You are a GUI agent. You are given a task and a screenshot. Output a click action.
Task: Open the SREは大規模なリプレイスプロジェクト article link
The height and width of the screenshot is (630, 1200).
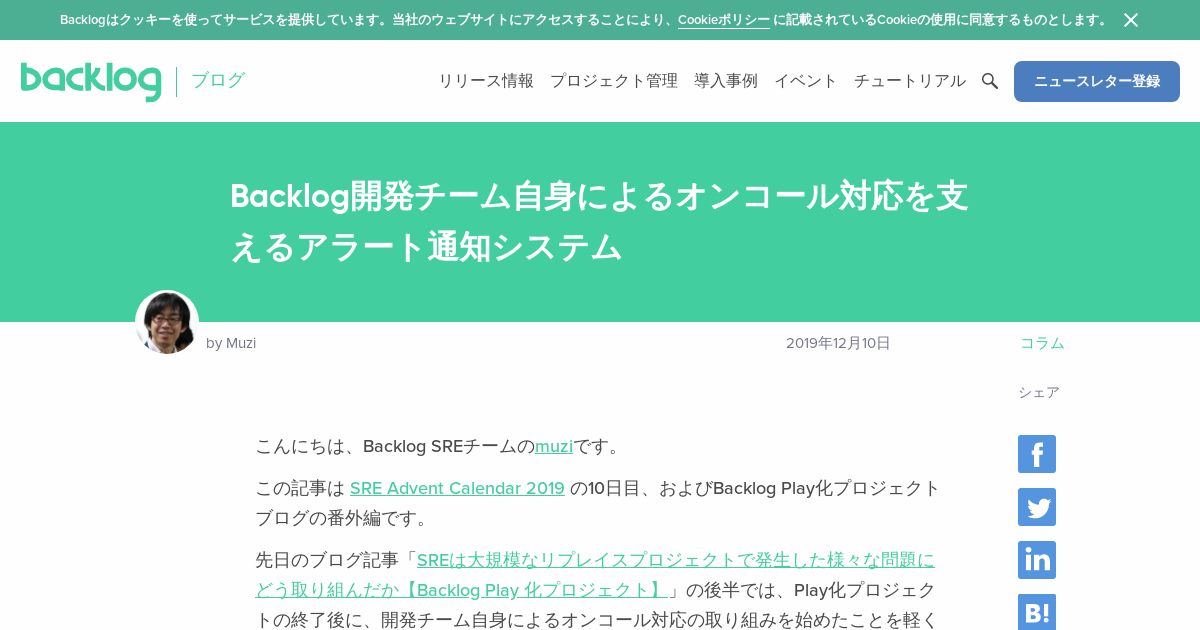tap(595, 575)
